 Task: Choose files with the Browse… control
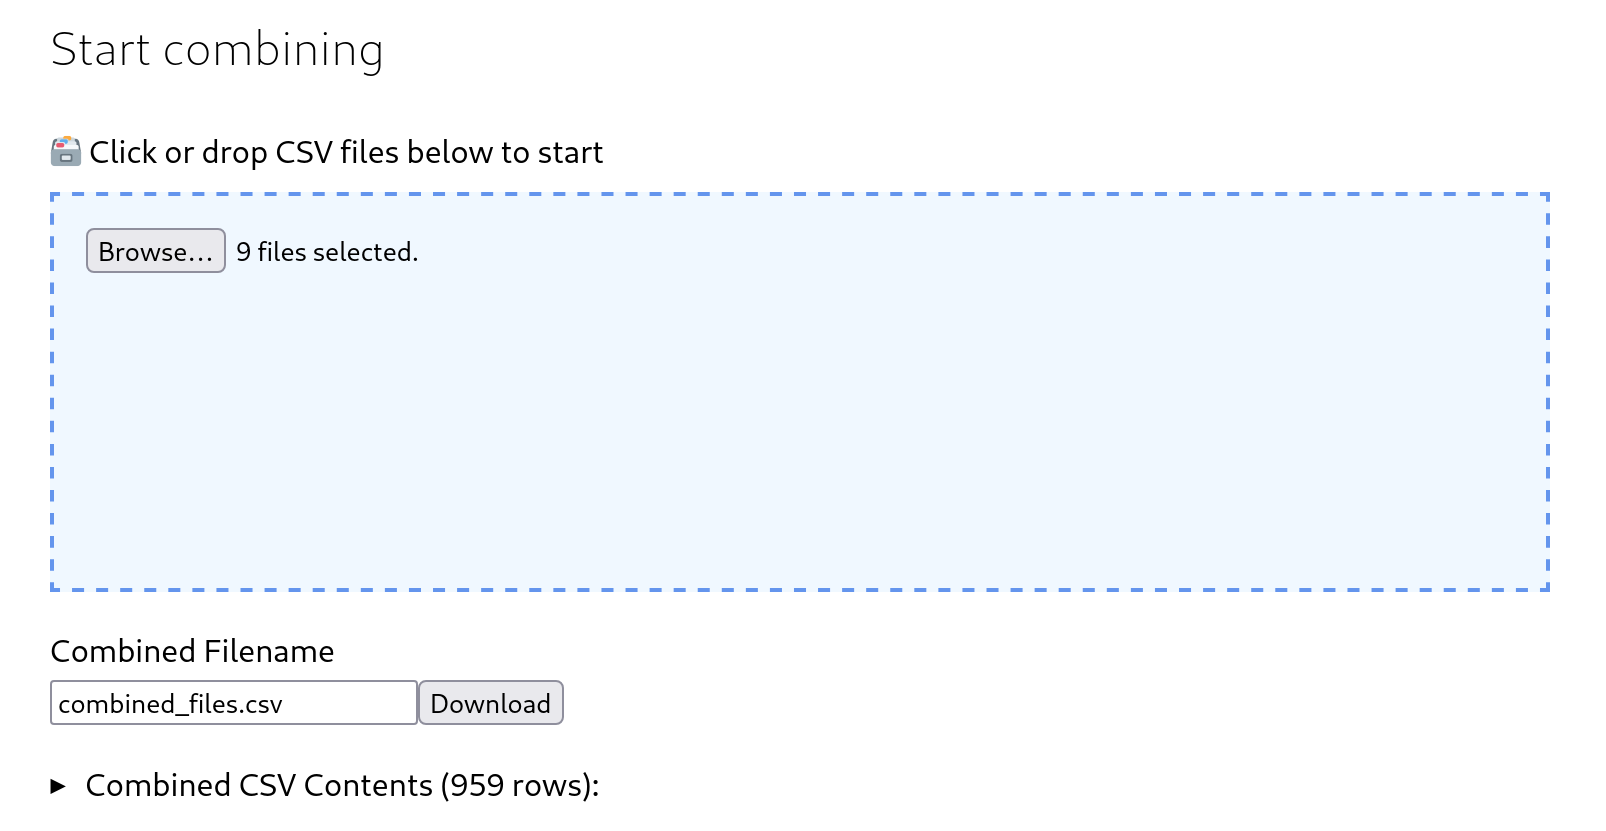pos(156,251)
